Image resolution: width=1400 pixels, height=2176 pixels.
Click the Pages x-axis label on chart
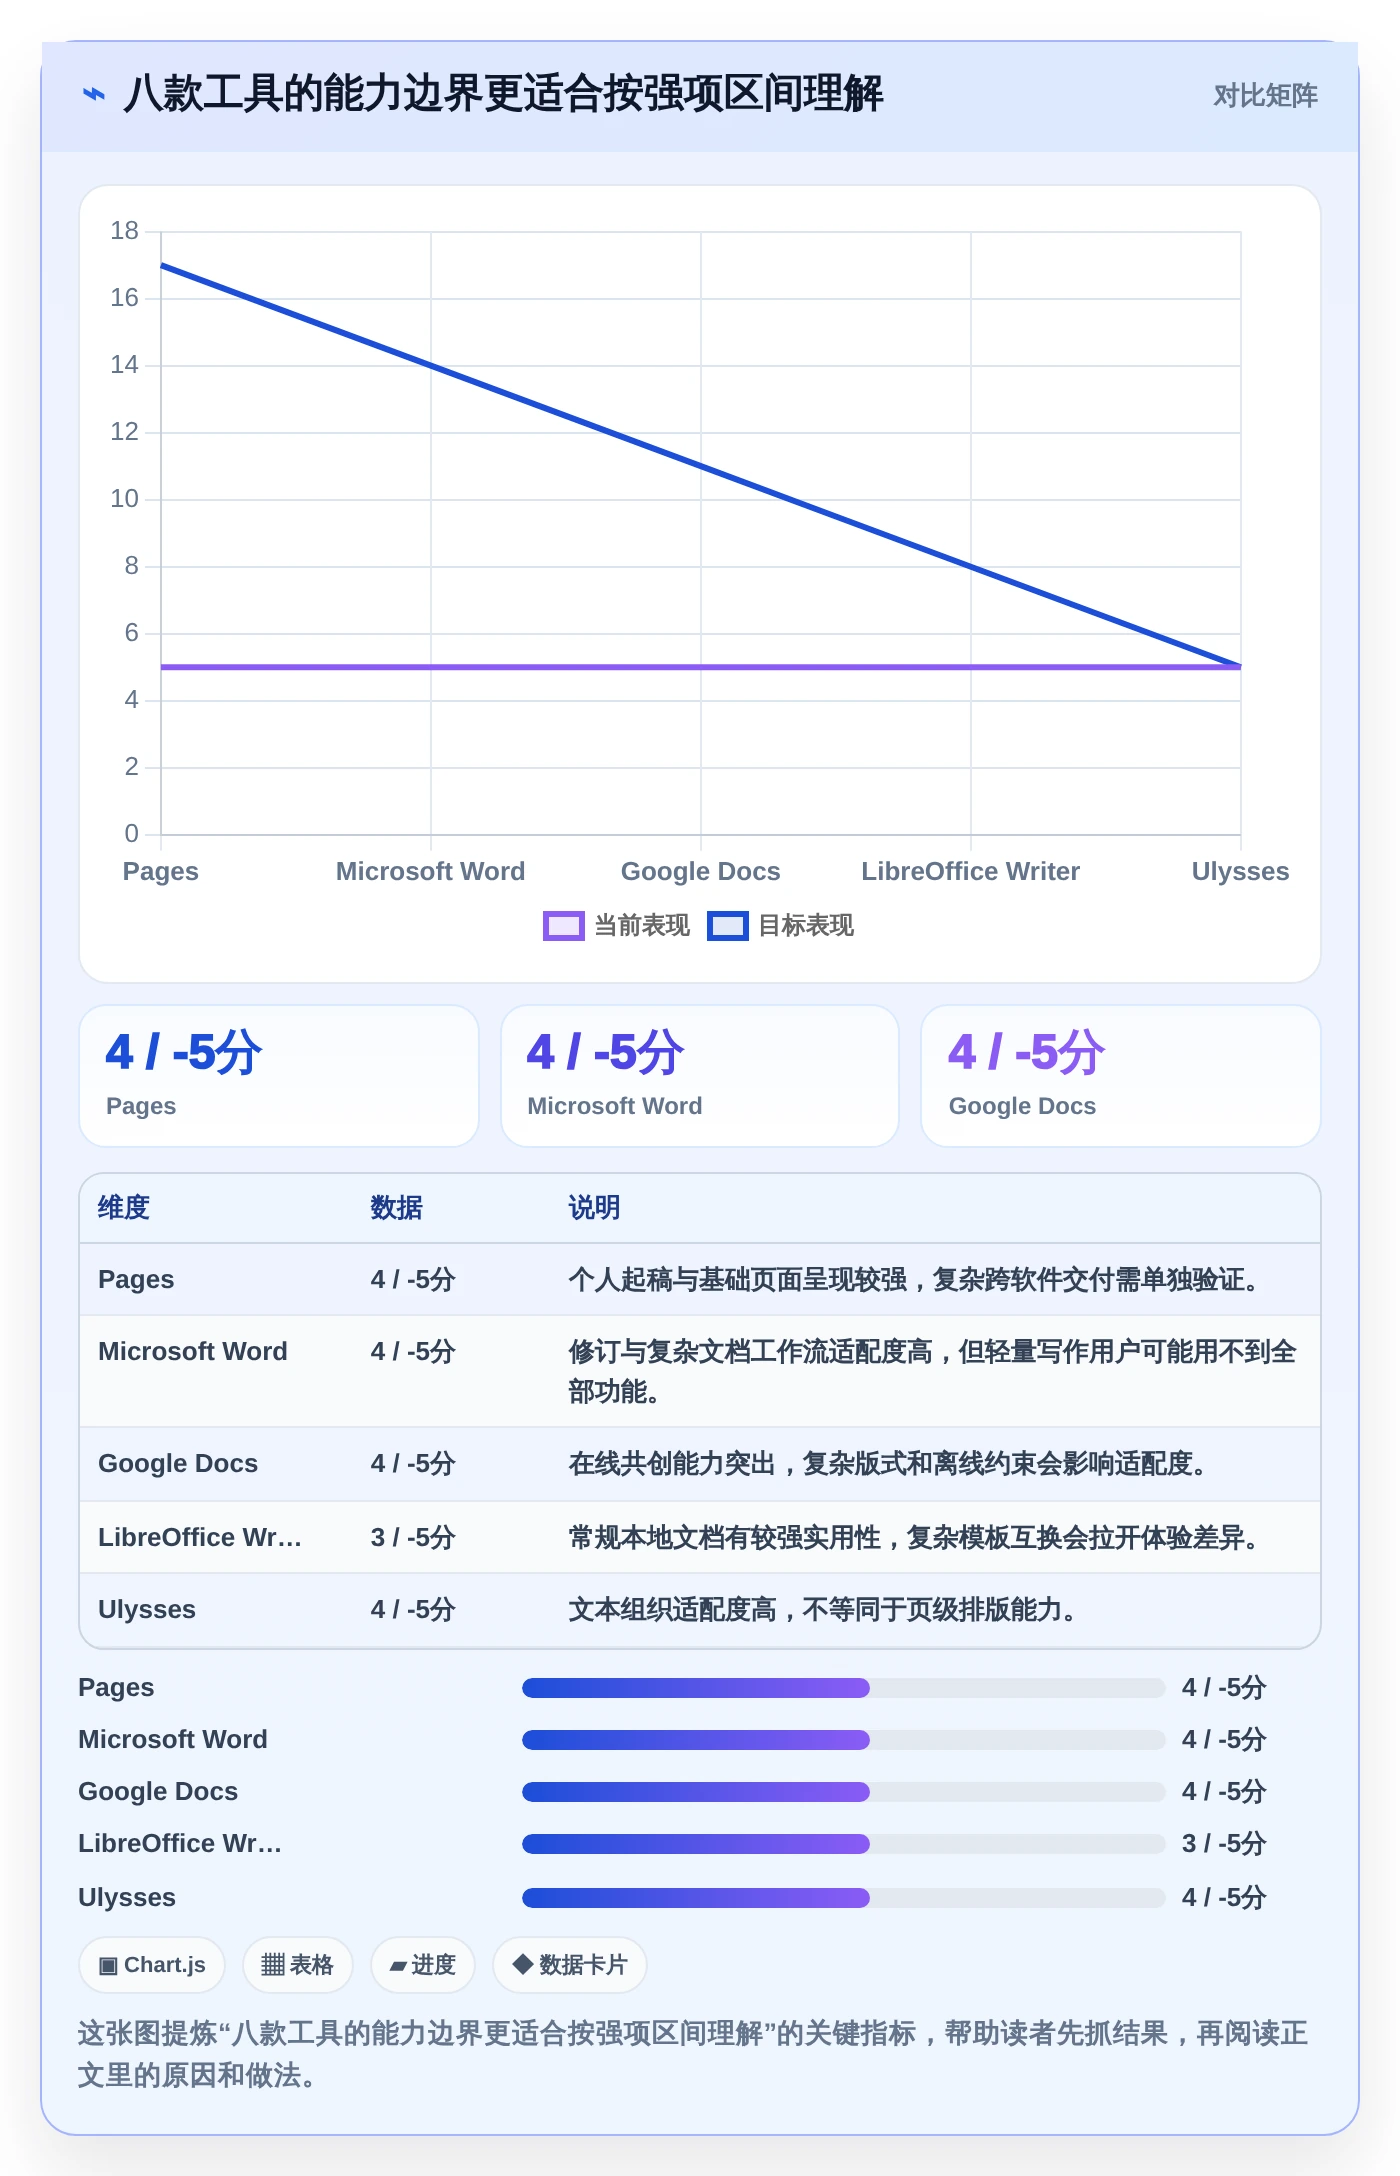point(160,872)
